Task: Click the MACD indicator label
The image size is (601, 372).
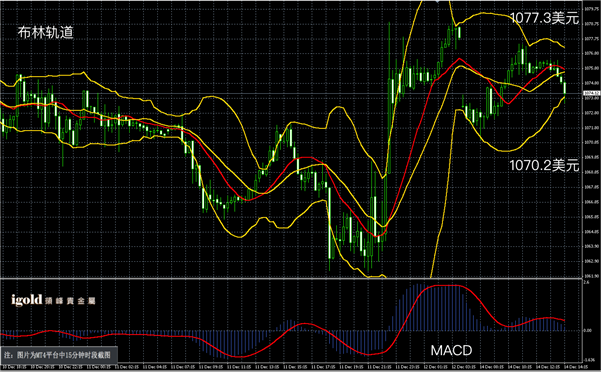Action: click(451, 350)
